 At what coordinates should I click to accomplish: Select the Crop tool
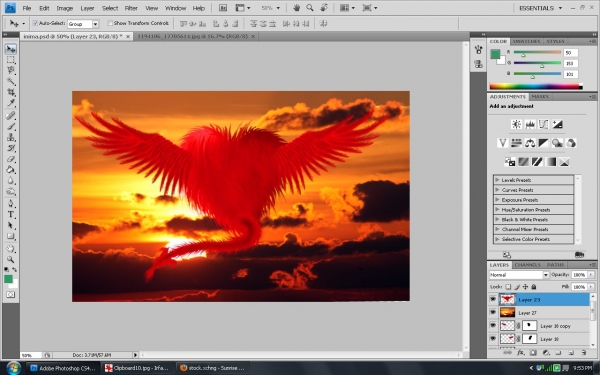point(11,92)
